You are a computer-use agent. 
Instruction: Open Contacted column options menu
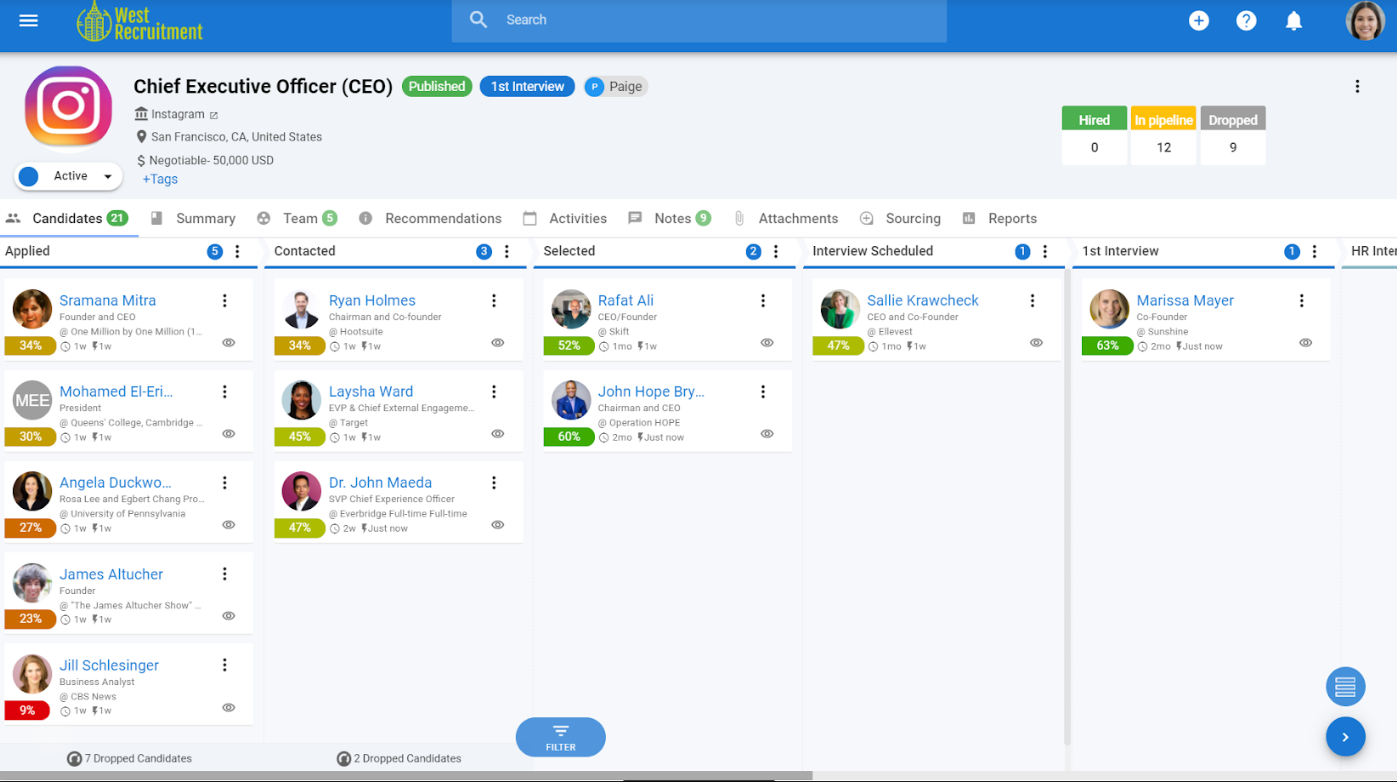(507, 252)
